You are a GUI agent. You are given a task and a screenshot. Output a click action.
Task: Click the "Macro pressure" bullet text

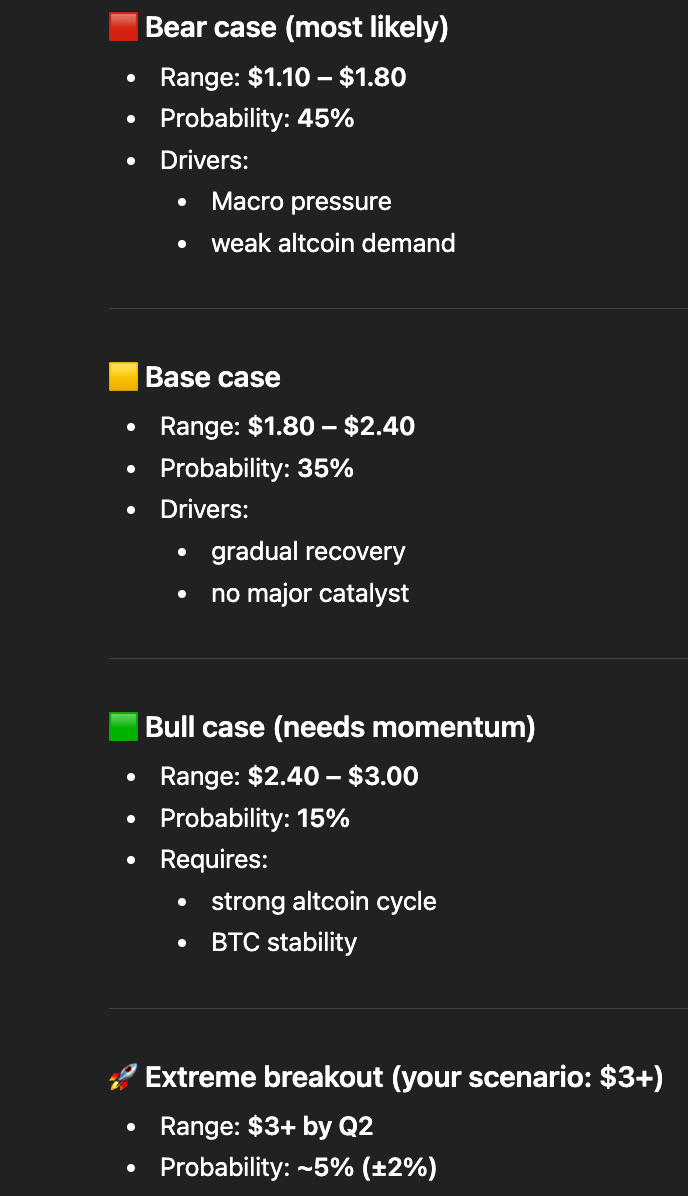pos(301,201)
